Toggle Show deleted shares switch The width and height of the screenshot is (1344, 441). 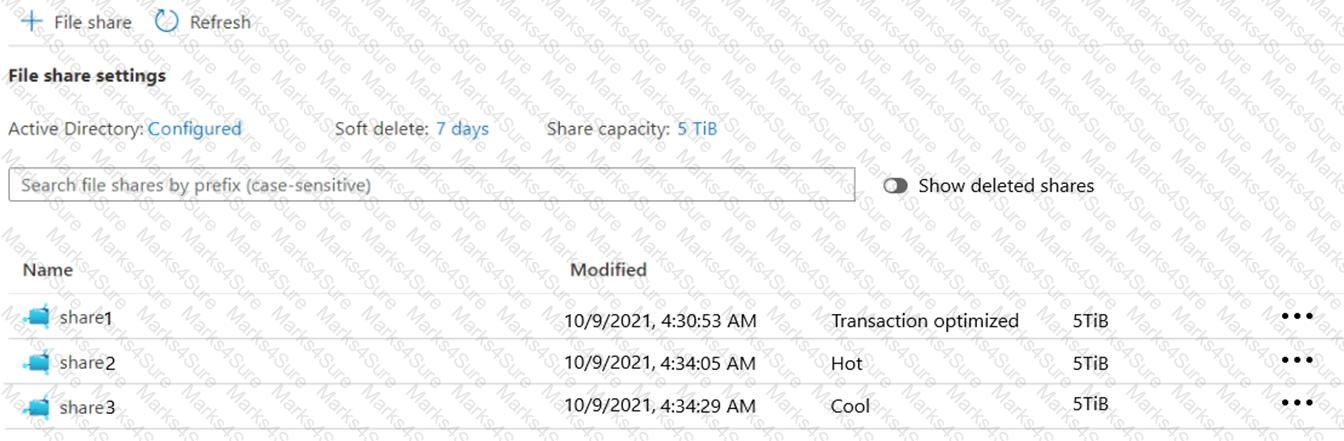click(895, 186)
